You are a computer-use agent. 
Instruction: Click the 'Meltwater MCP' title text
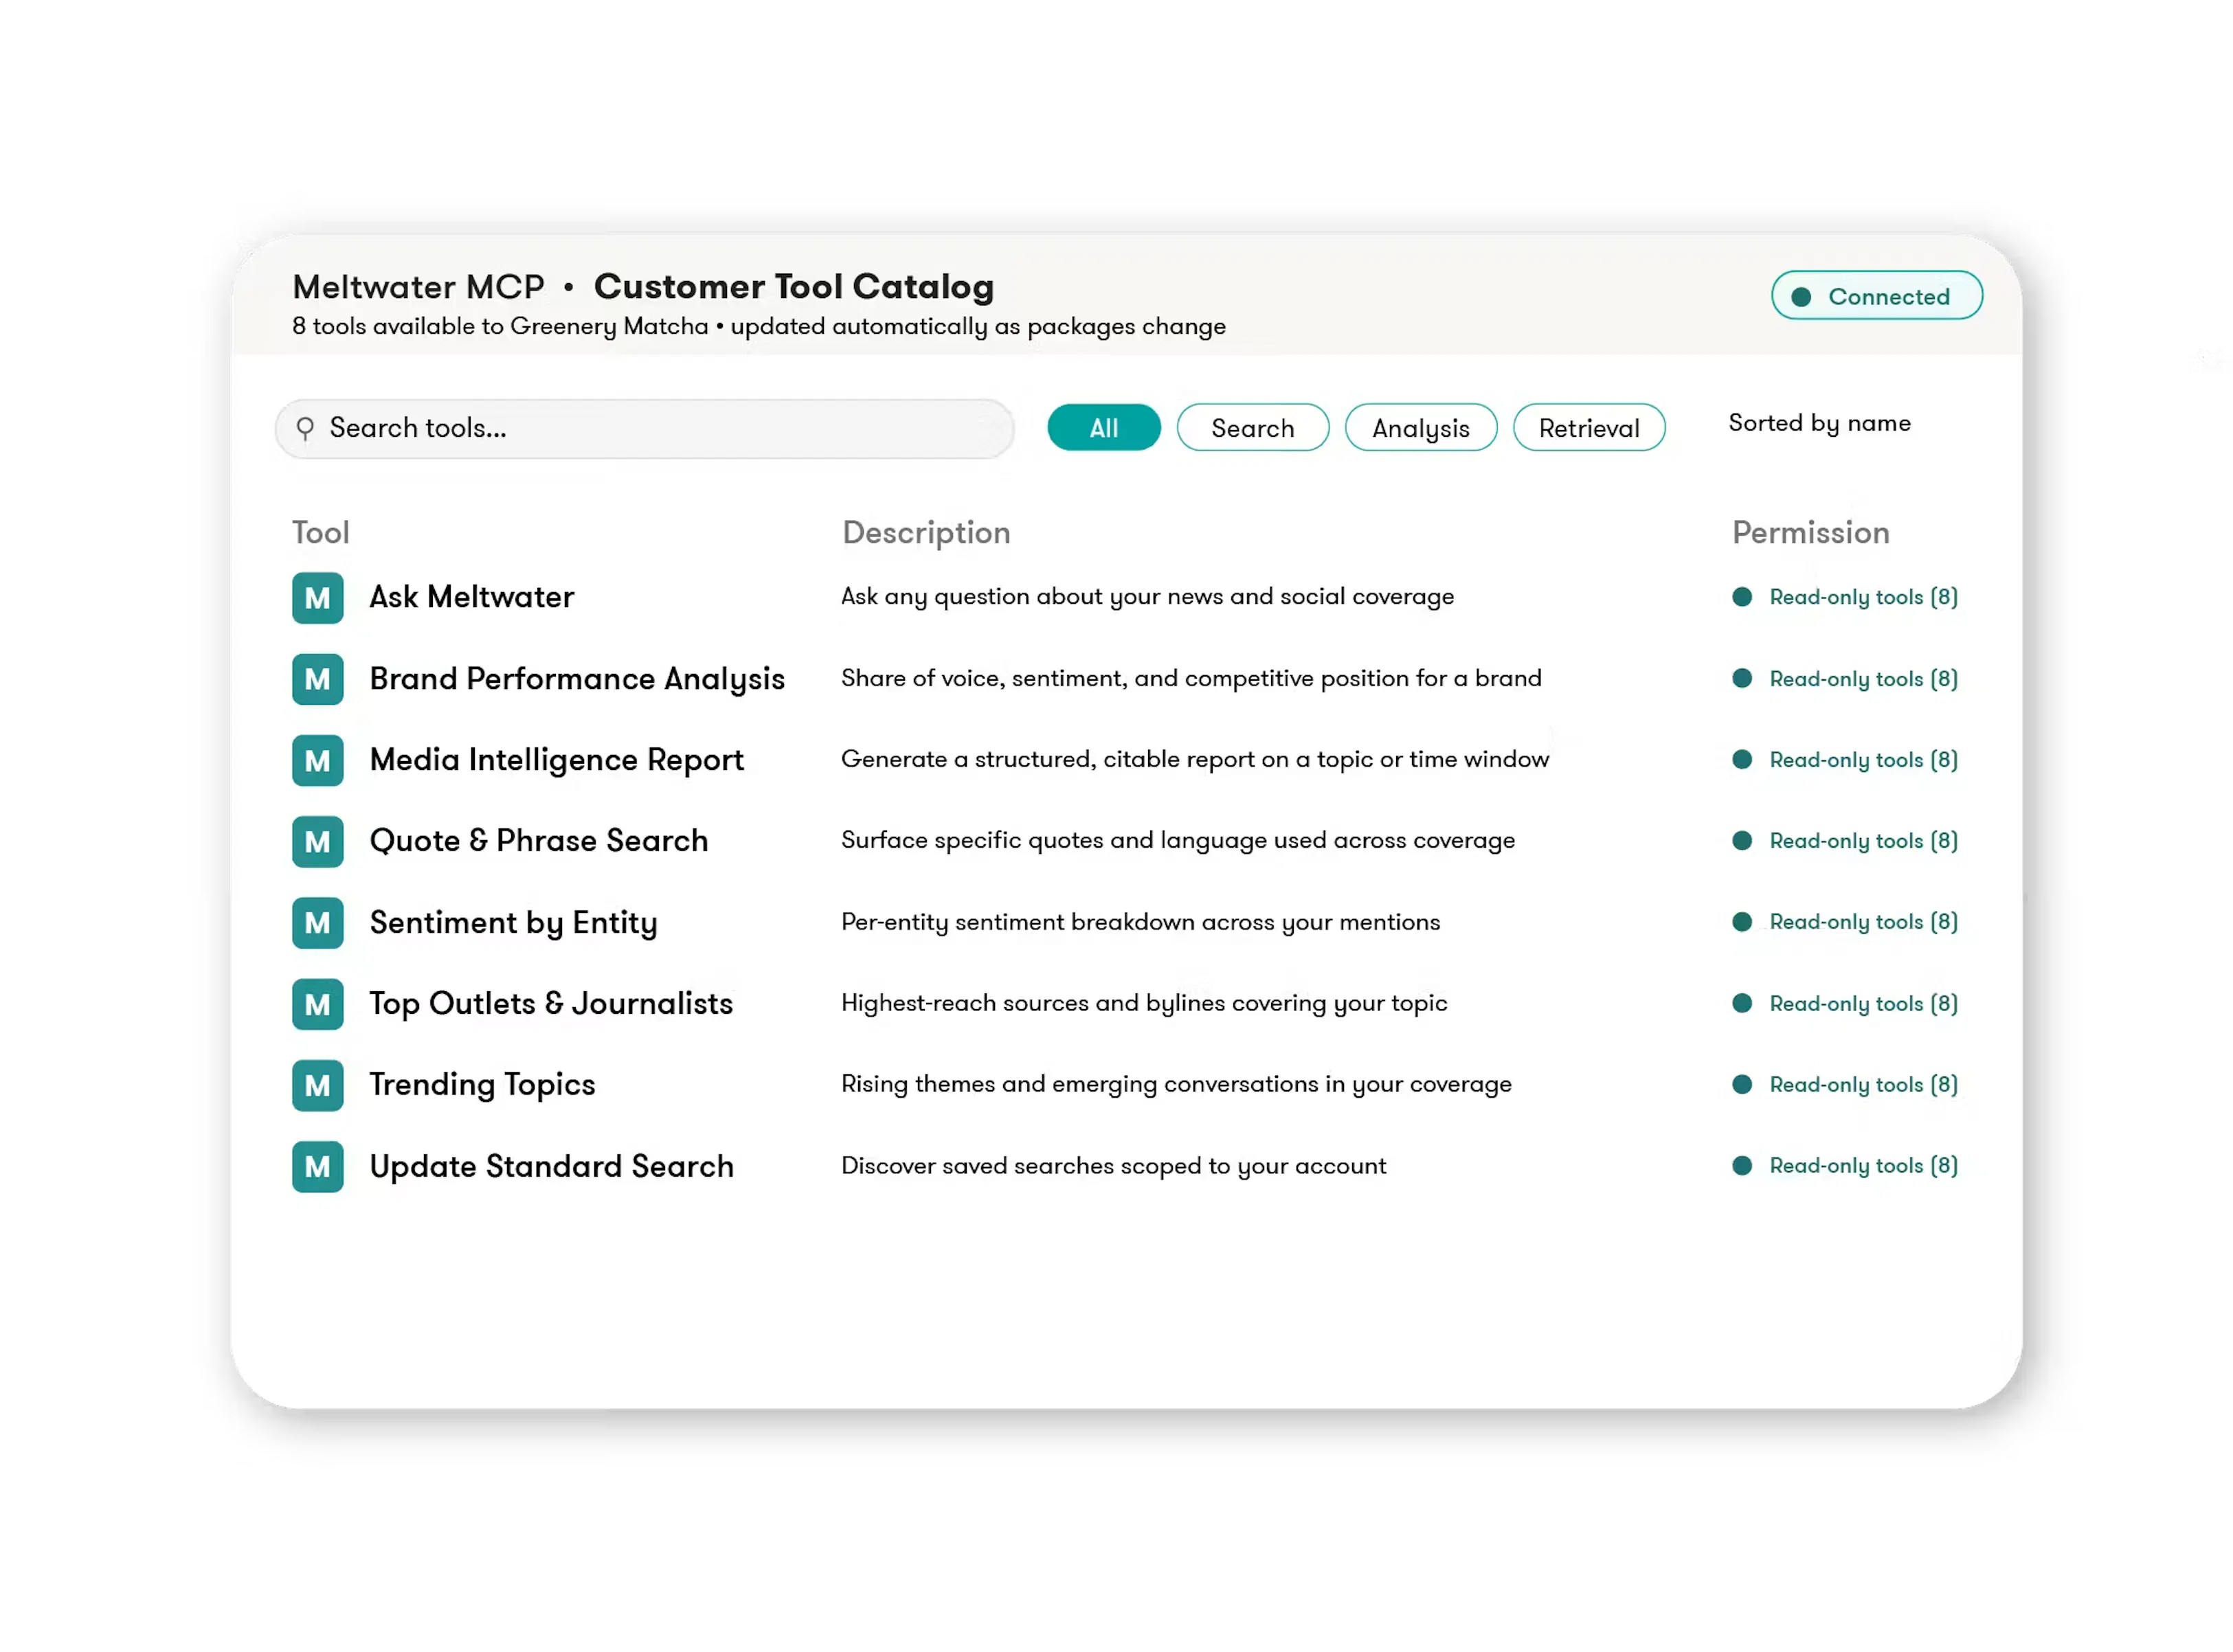coord(419,287)
